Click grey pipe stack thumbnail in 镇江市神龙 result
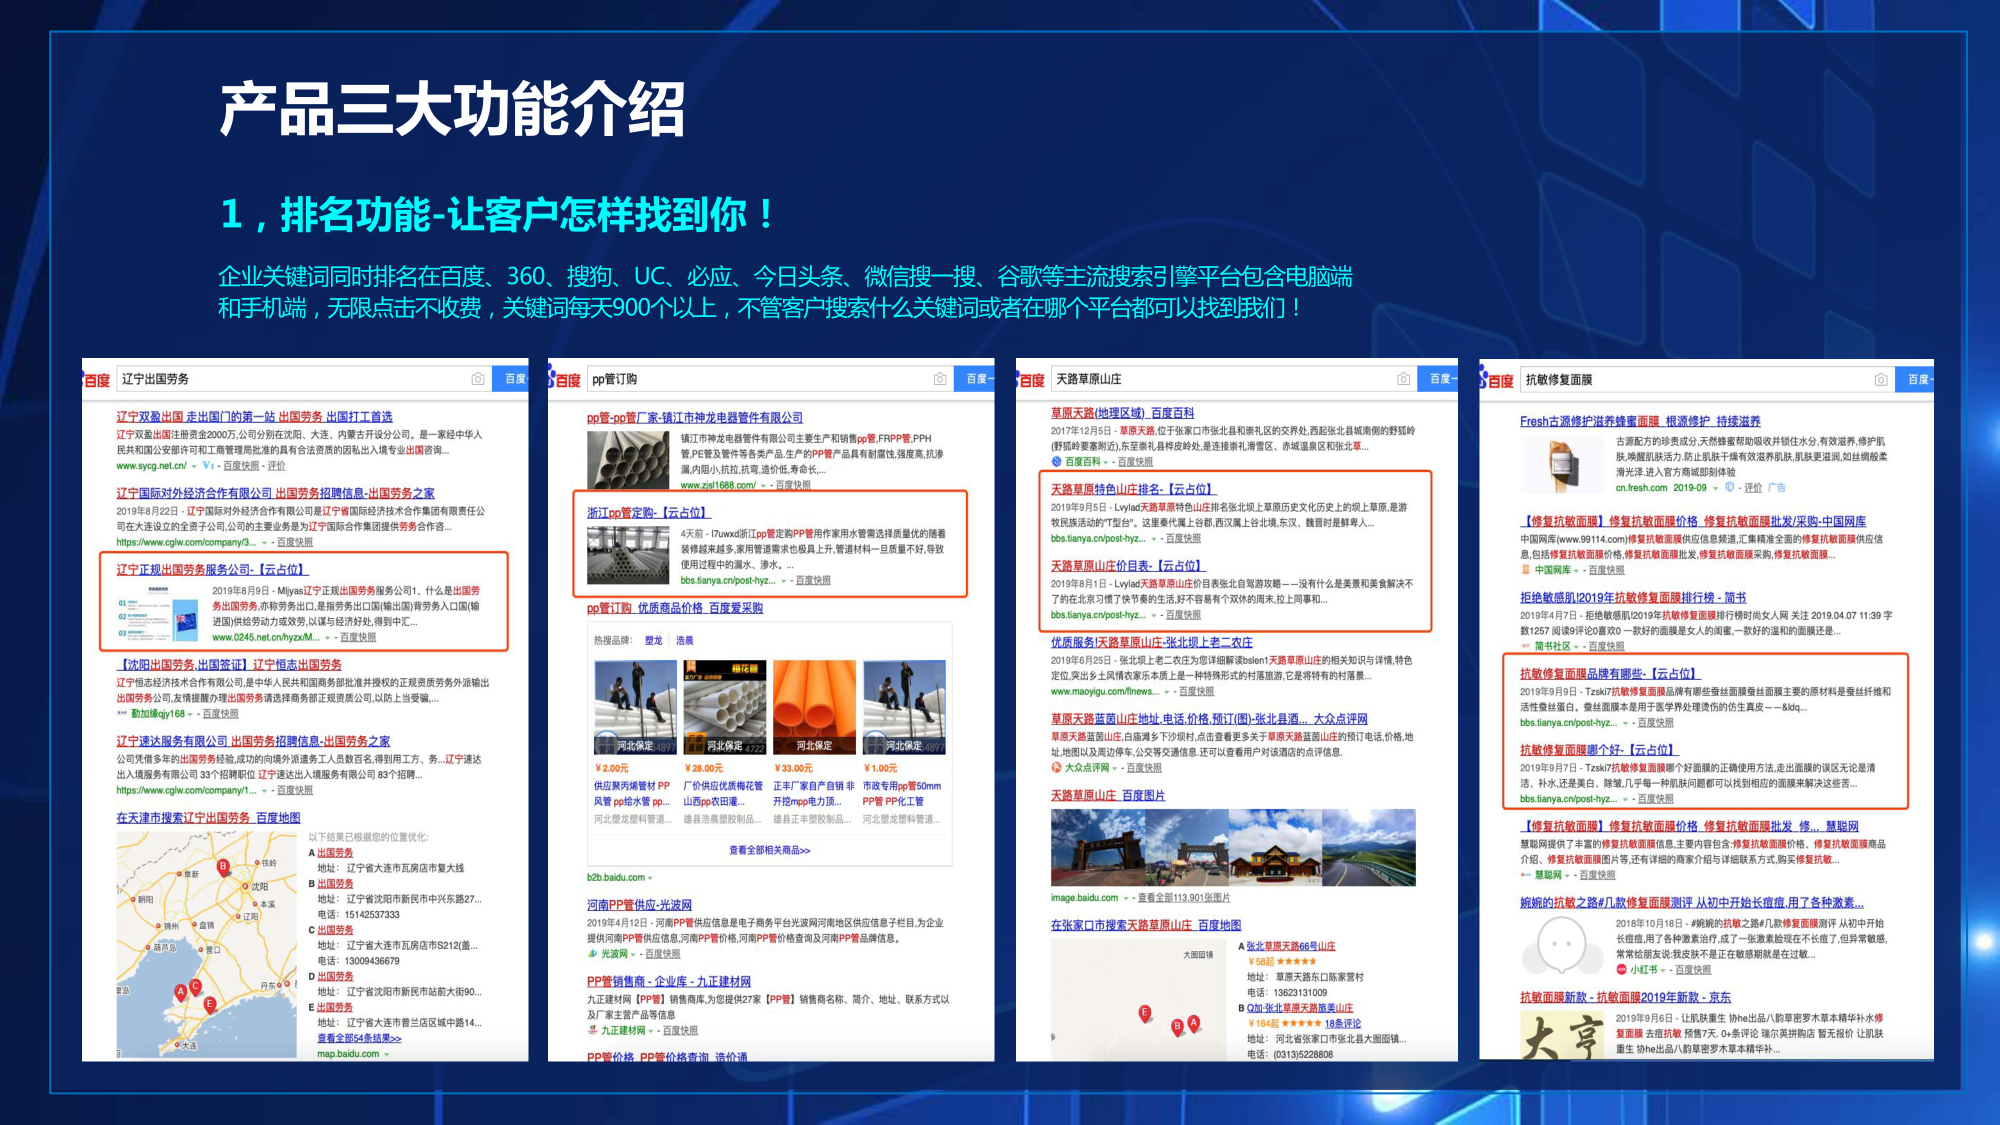This screenshot has width=2000, height=1125. pyautogui.click(x=628, y=459)
